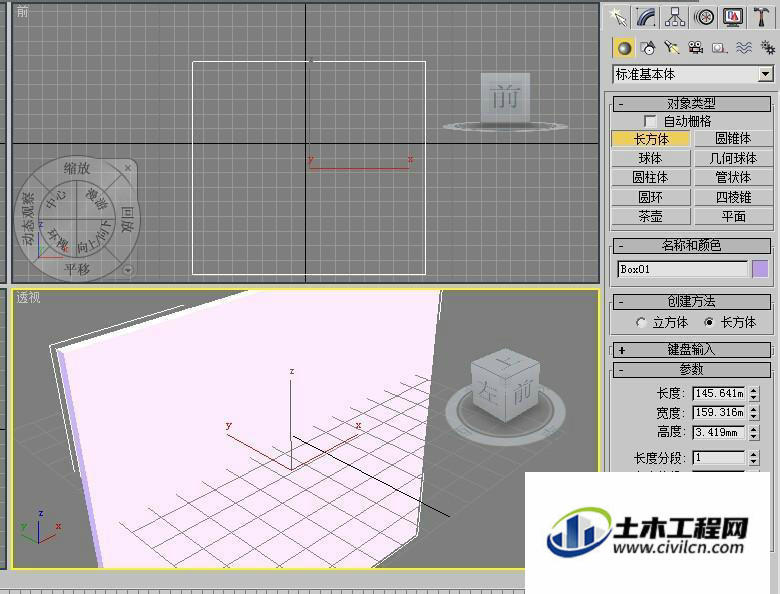Click the Box01 object name field
The image size is (780, 594).
[x=682, y=269]
